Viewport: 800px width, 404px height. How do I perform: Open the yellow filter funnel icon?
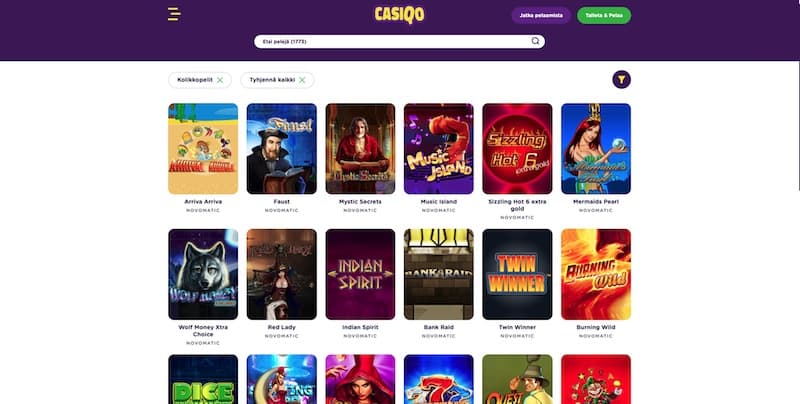coord(621,80)
